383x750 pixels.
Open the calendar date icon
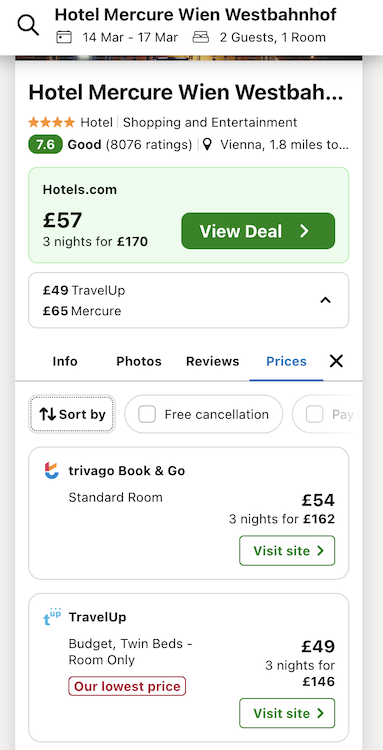(64, 37)
